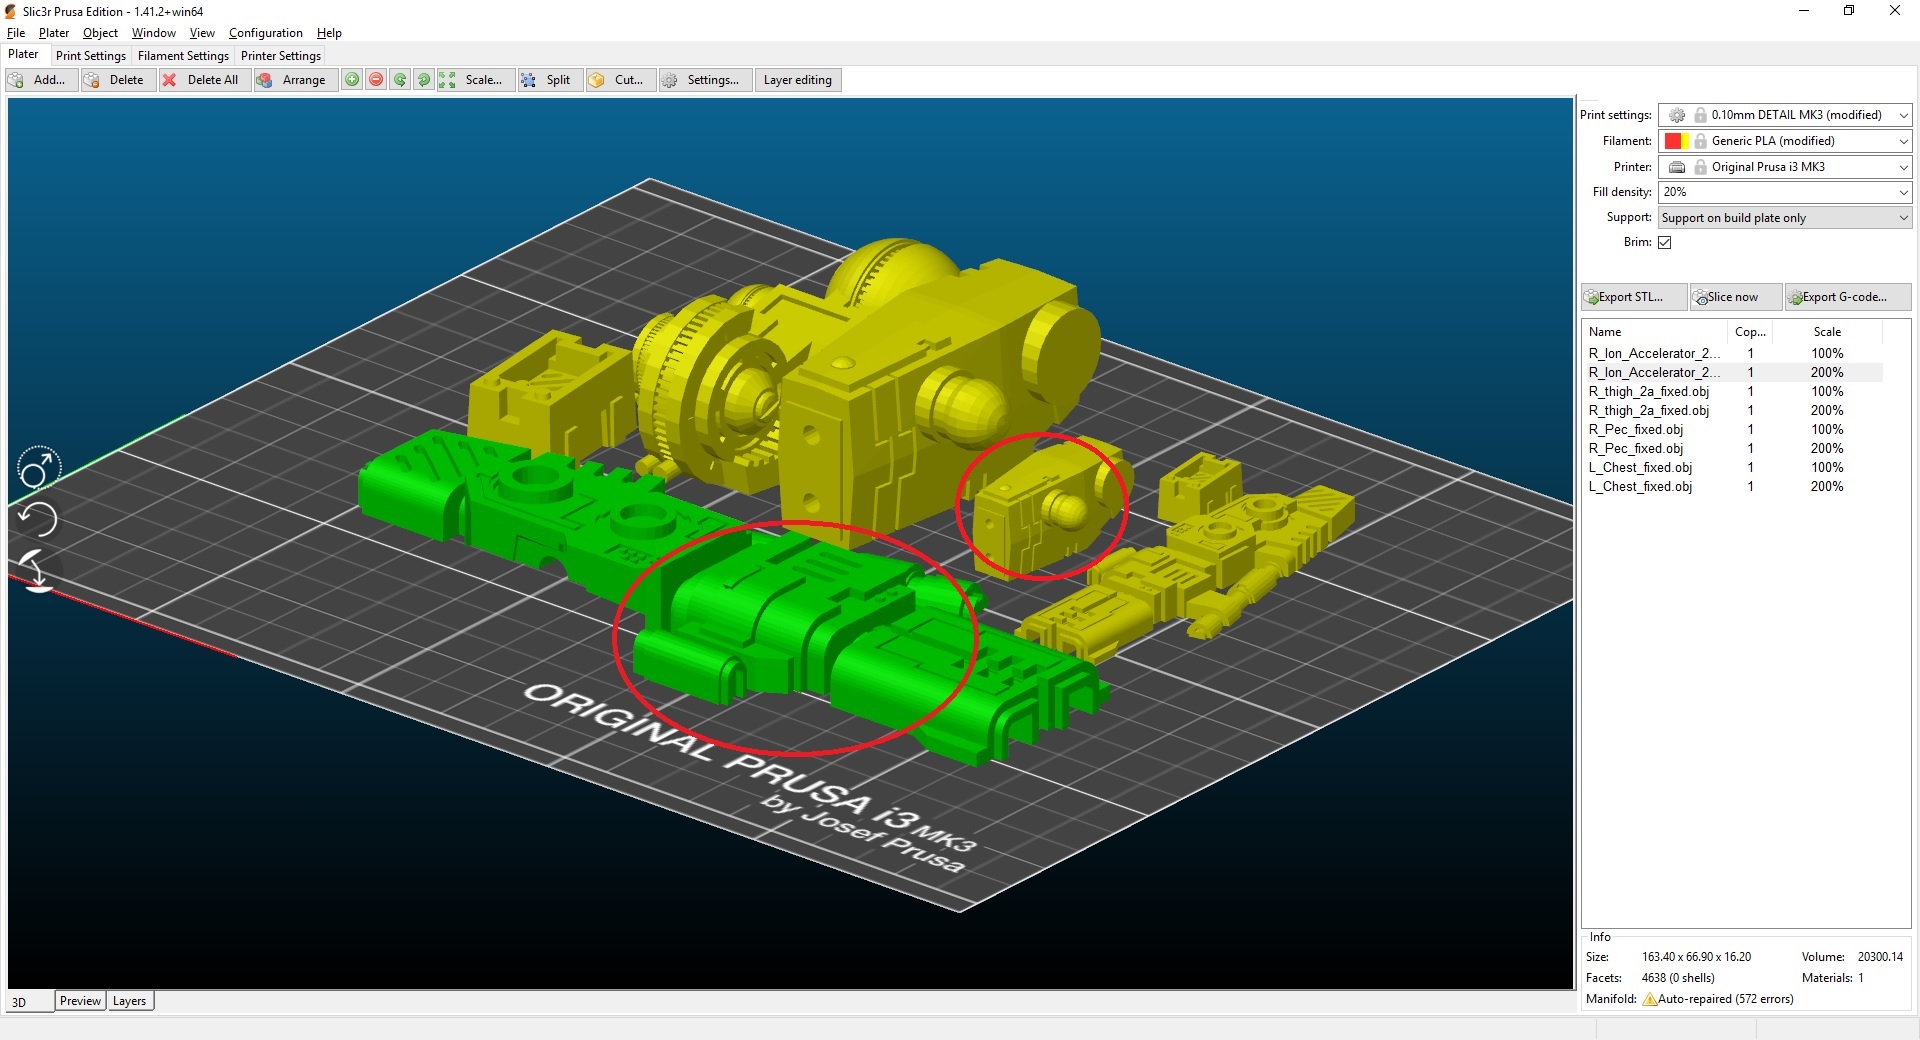Open the Scale tool
The image size is (1920, 1040).
[477, 80]
